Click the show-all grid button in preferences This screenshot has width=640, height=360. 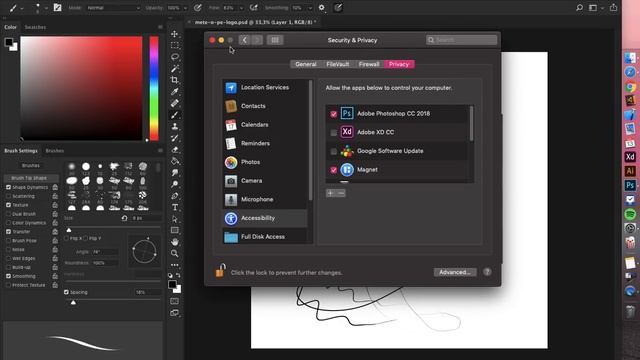(x=275, y=40)
